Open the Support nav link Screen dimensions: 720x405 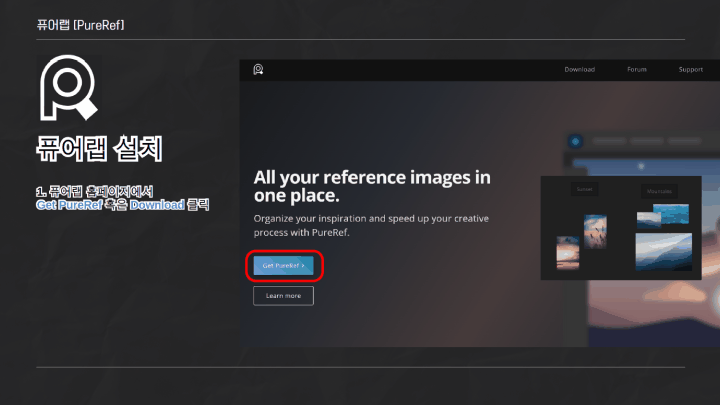691,69
